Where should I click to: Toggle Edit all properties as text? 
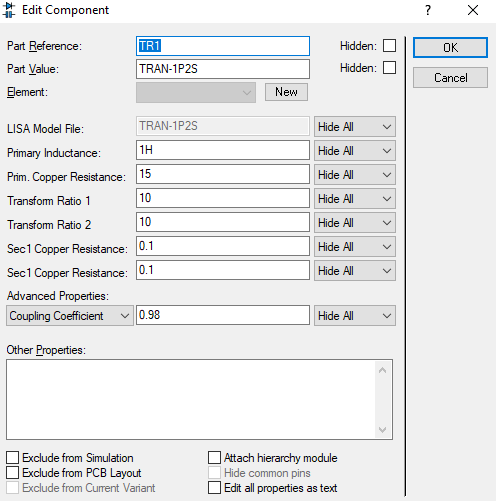[x=214, y=488]
